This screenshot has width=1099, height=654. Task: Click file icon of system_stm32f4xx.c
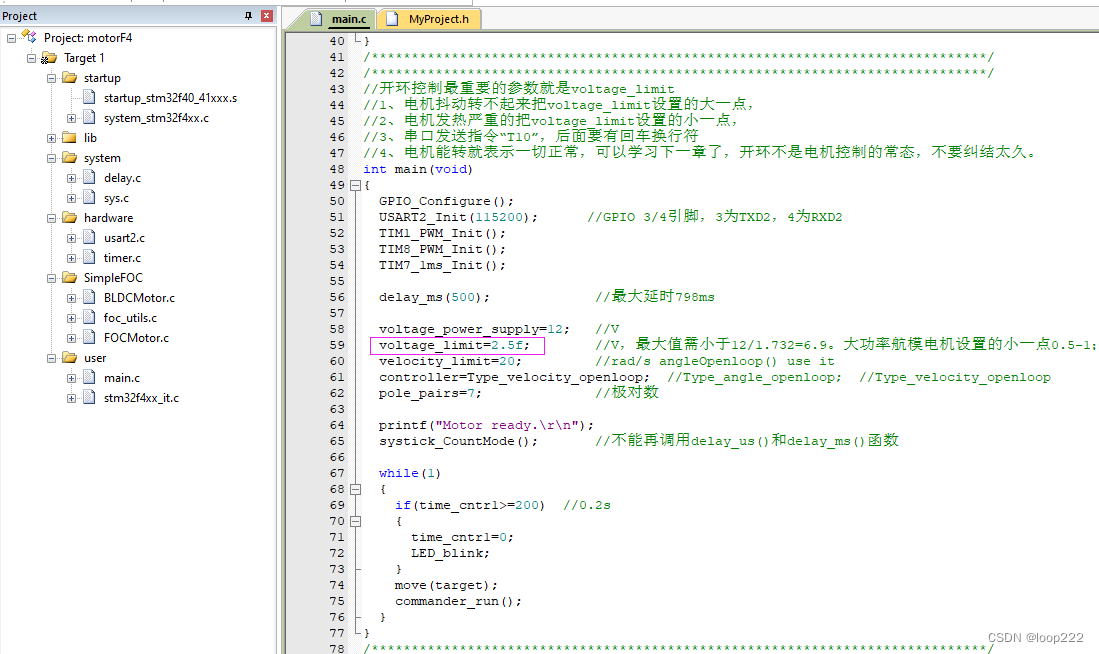point(89,118)
